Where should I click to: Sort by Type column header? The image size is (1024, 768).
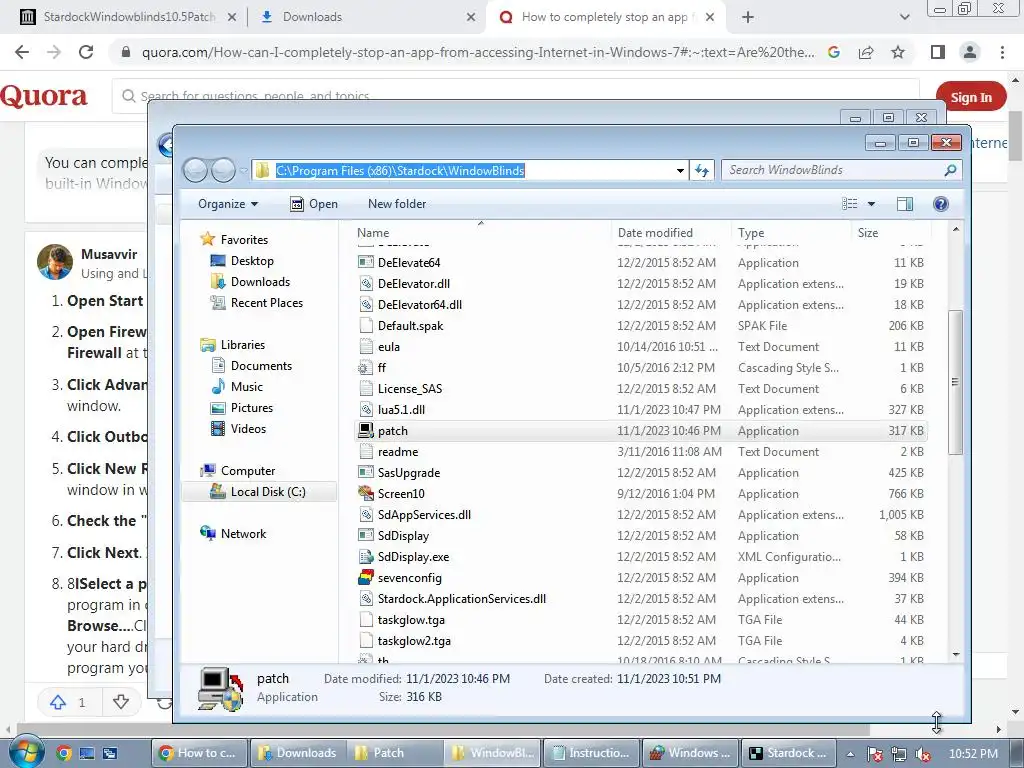coord(751,232)
